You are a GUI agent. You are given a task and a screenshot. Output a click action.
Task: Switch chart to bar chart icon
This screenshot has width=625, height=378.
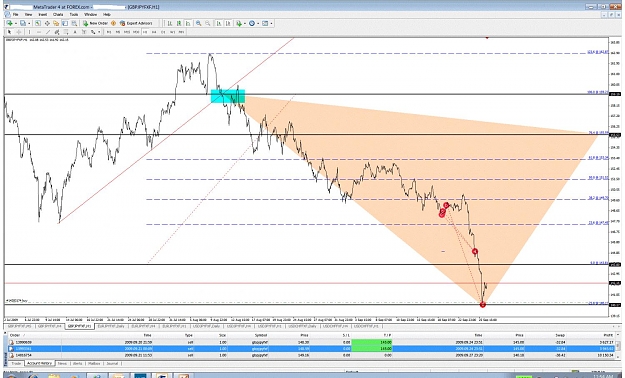(170, 24)
